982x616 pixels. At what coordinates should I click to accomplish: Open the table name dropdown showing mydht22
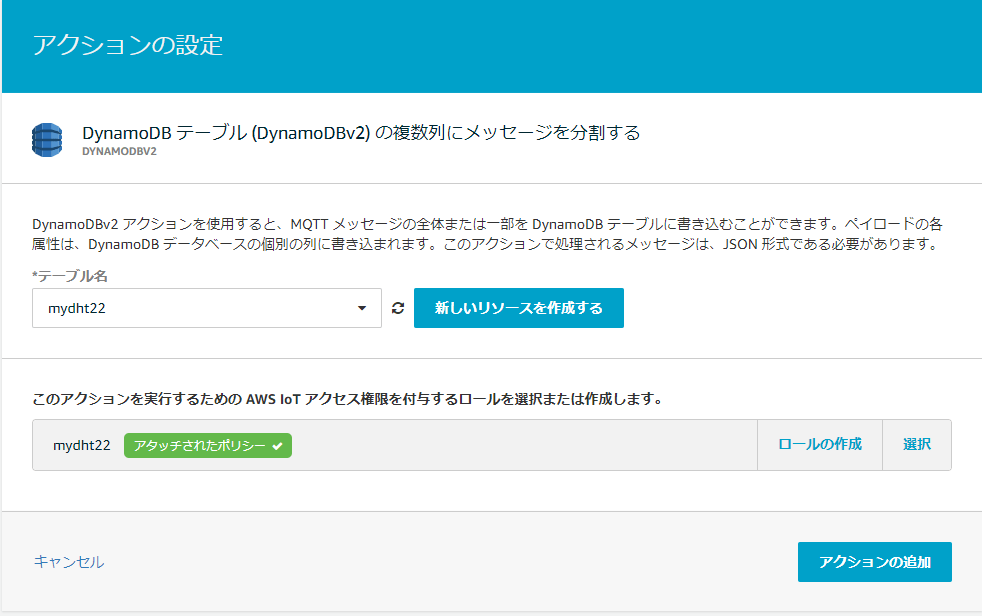click(x=207, y=308)
